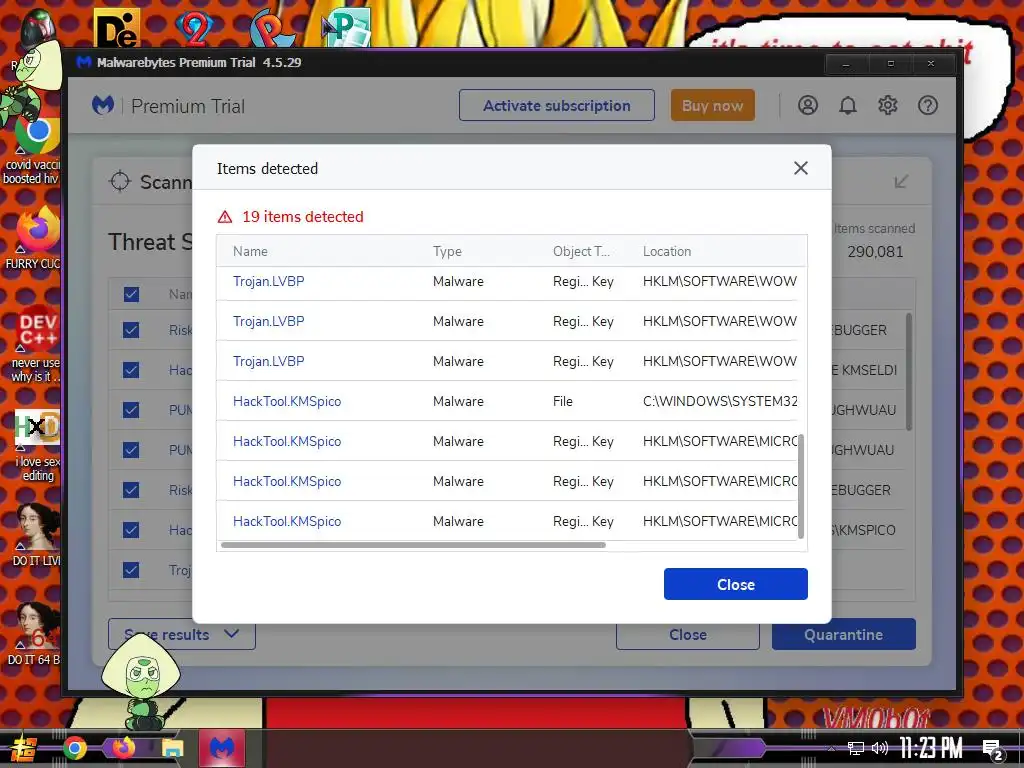Open red swirl 2 desktop icon
The height and width of the screenshot is (768, 1024).
(x=193, y=27)
